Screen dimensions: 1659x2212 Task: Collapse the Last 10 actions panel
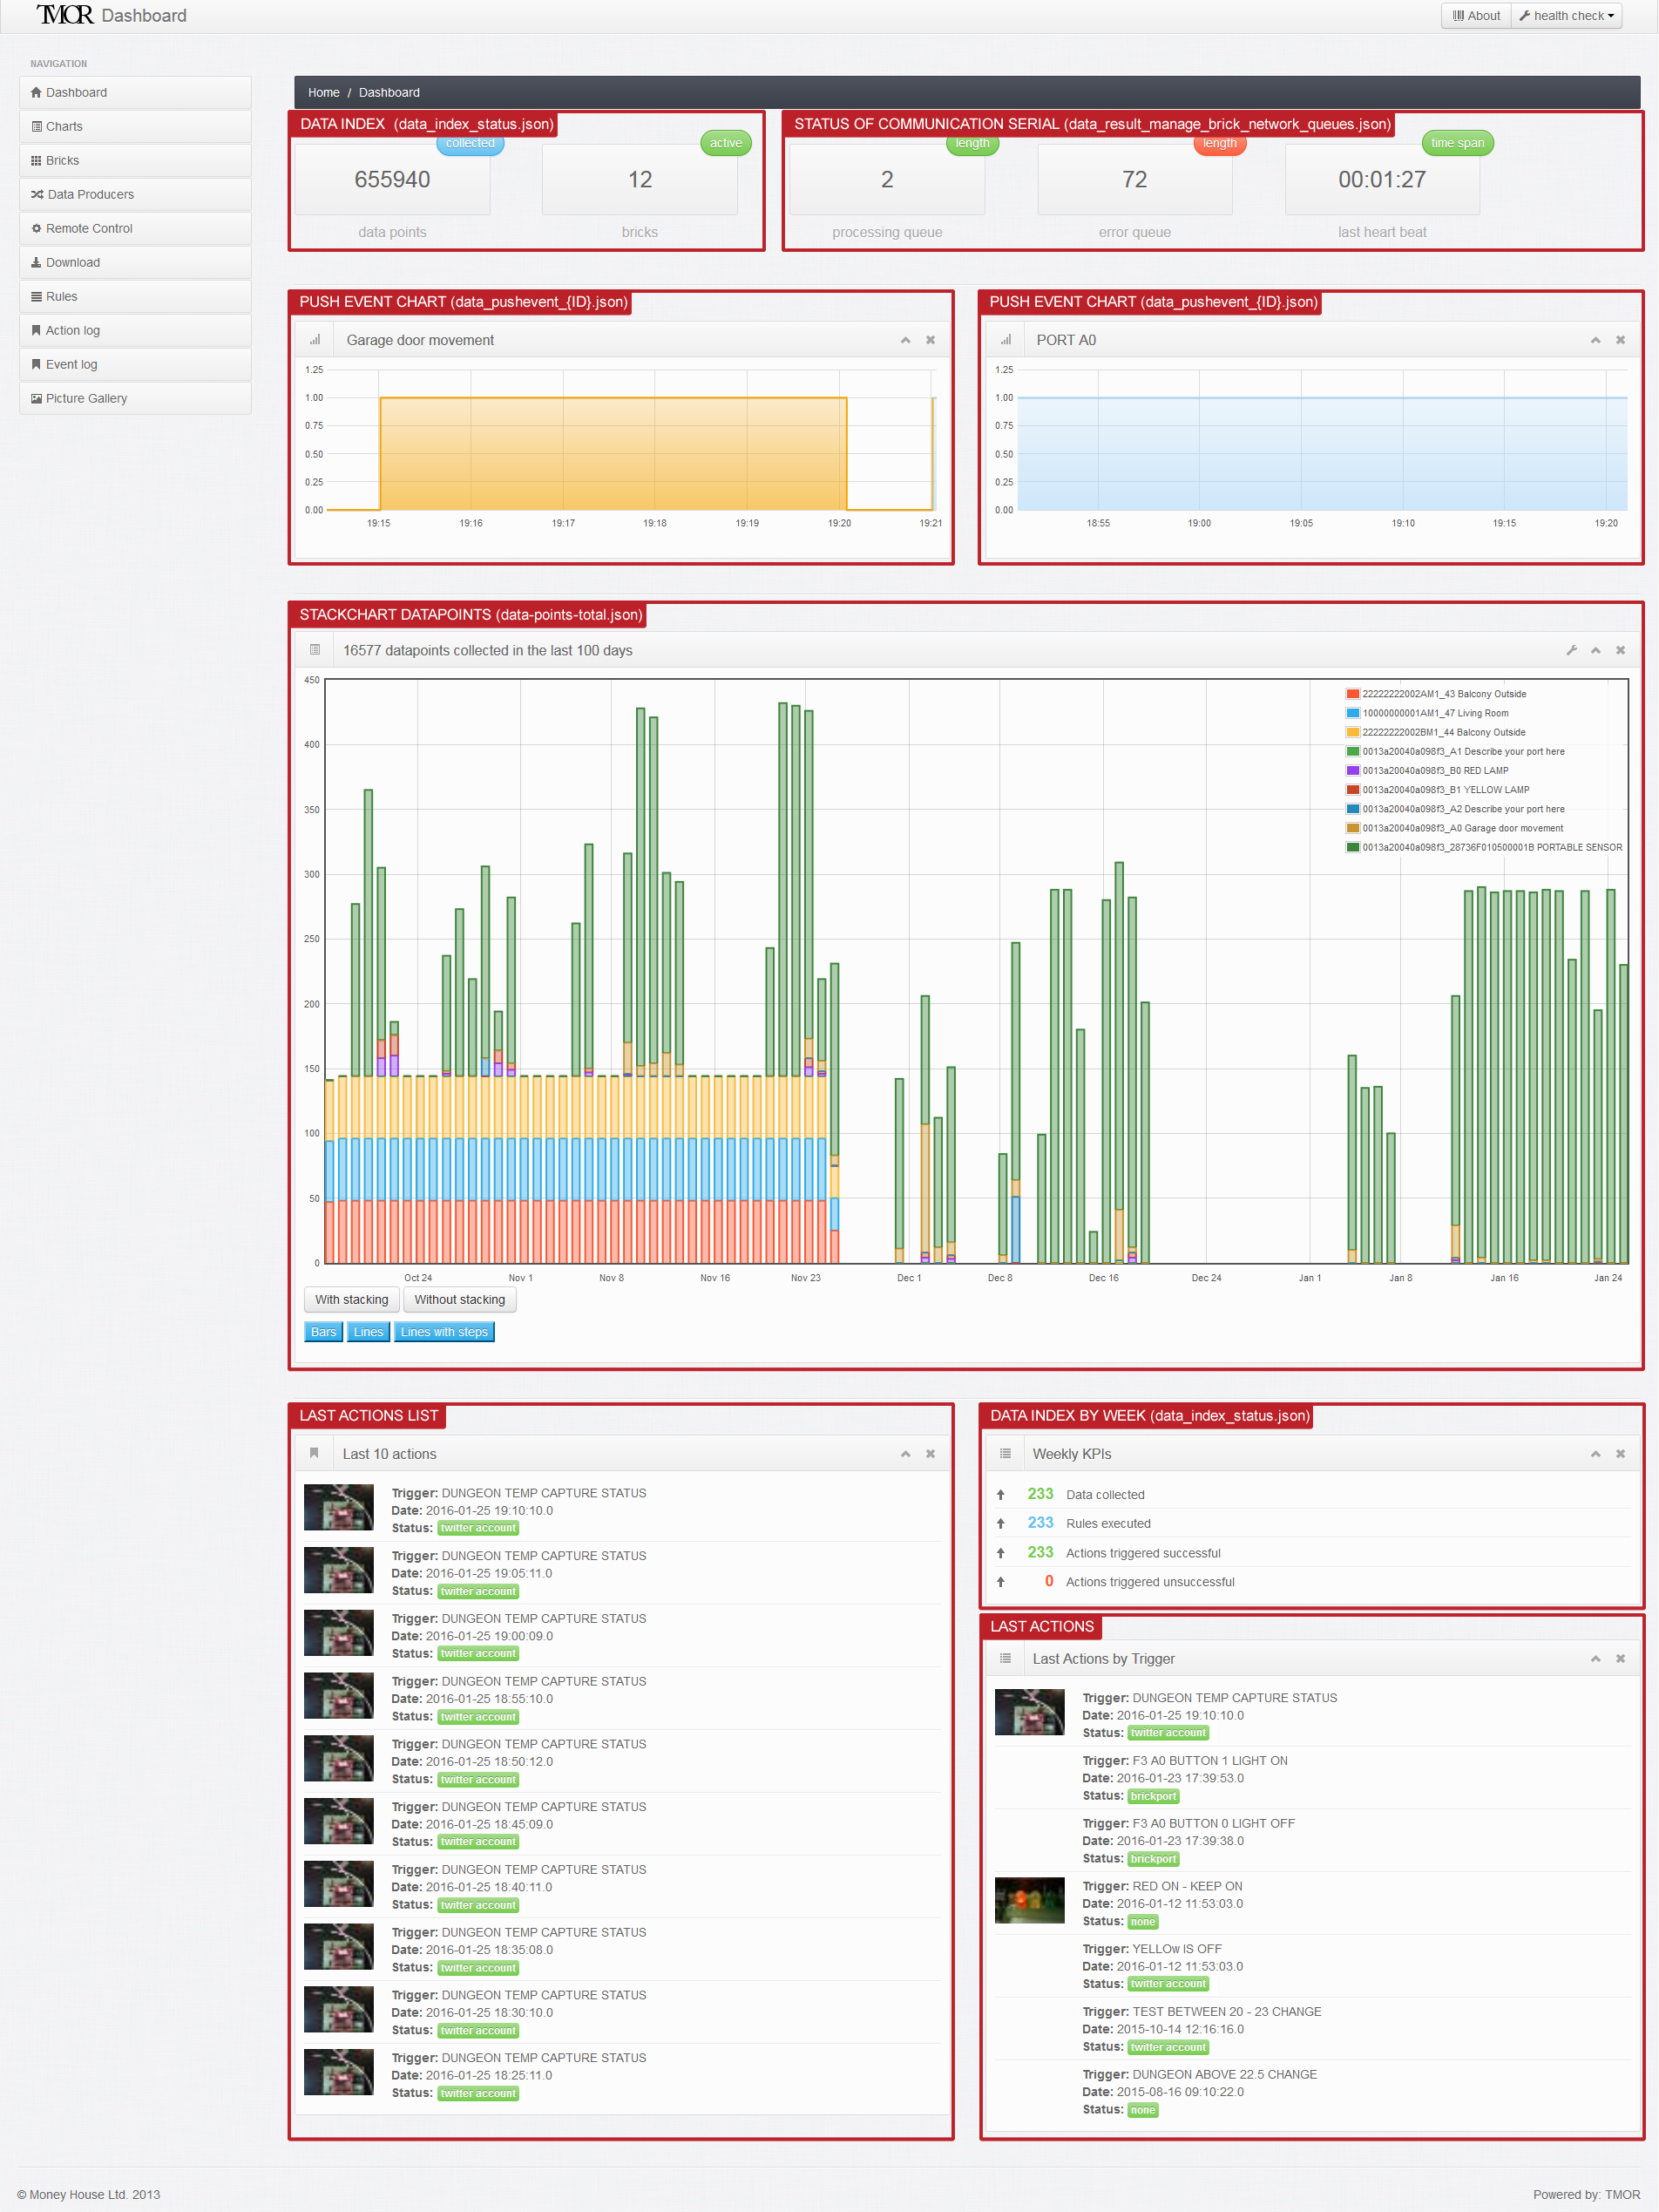905,1454
